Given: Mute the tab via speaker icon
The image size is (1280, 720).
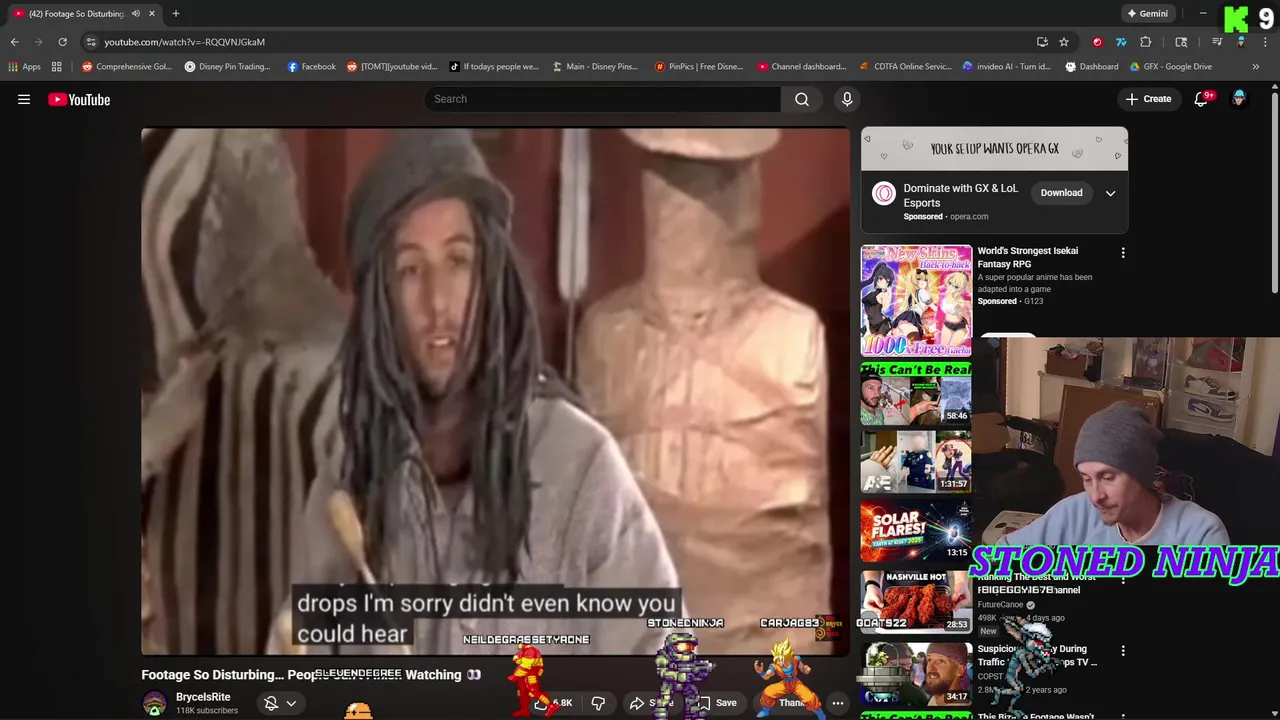Looking at the screenshot, I should 135,14.
